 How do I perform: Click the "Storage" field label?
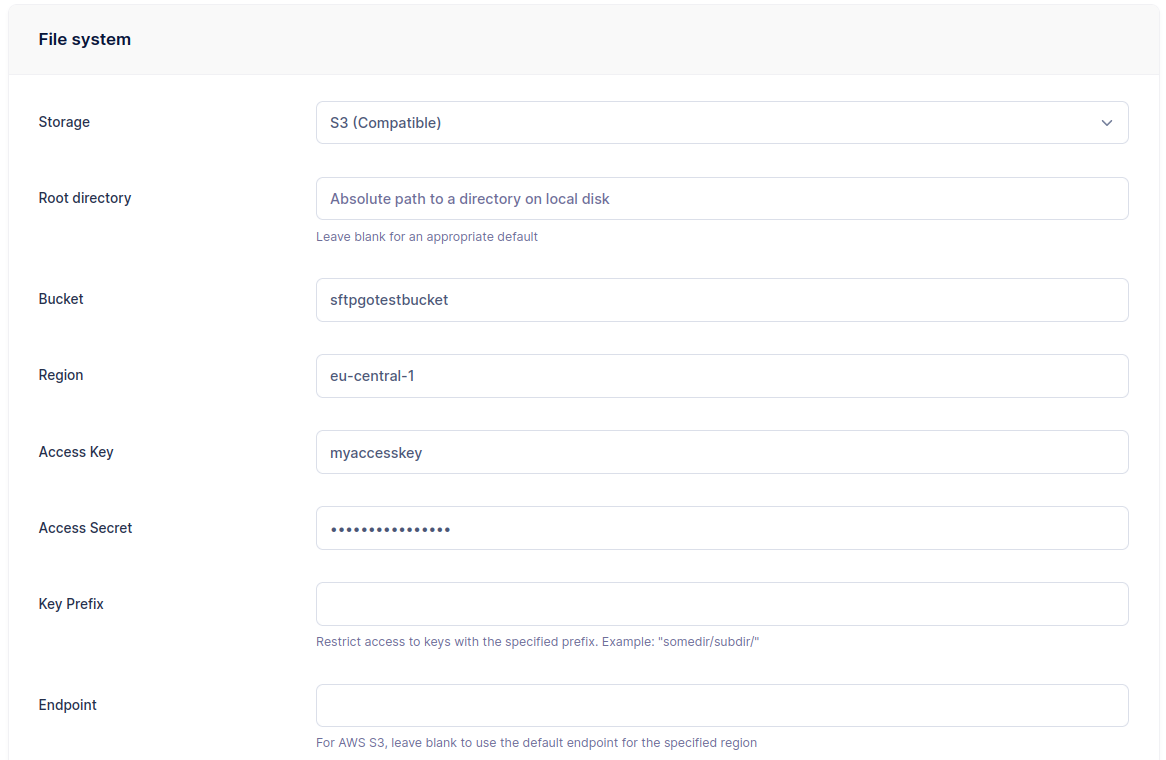64,122
